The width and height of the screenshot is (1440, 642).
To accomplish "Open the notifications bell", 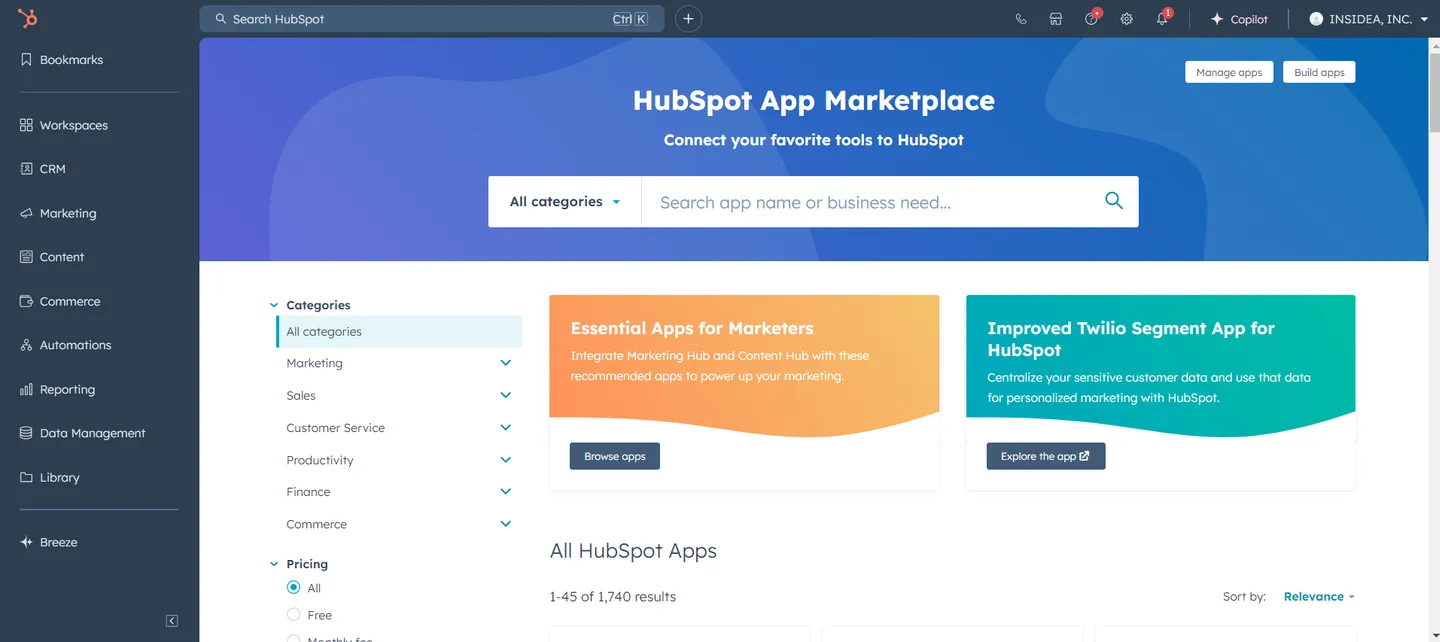I will click(1162, 19).
